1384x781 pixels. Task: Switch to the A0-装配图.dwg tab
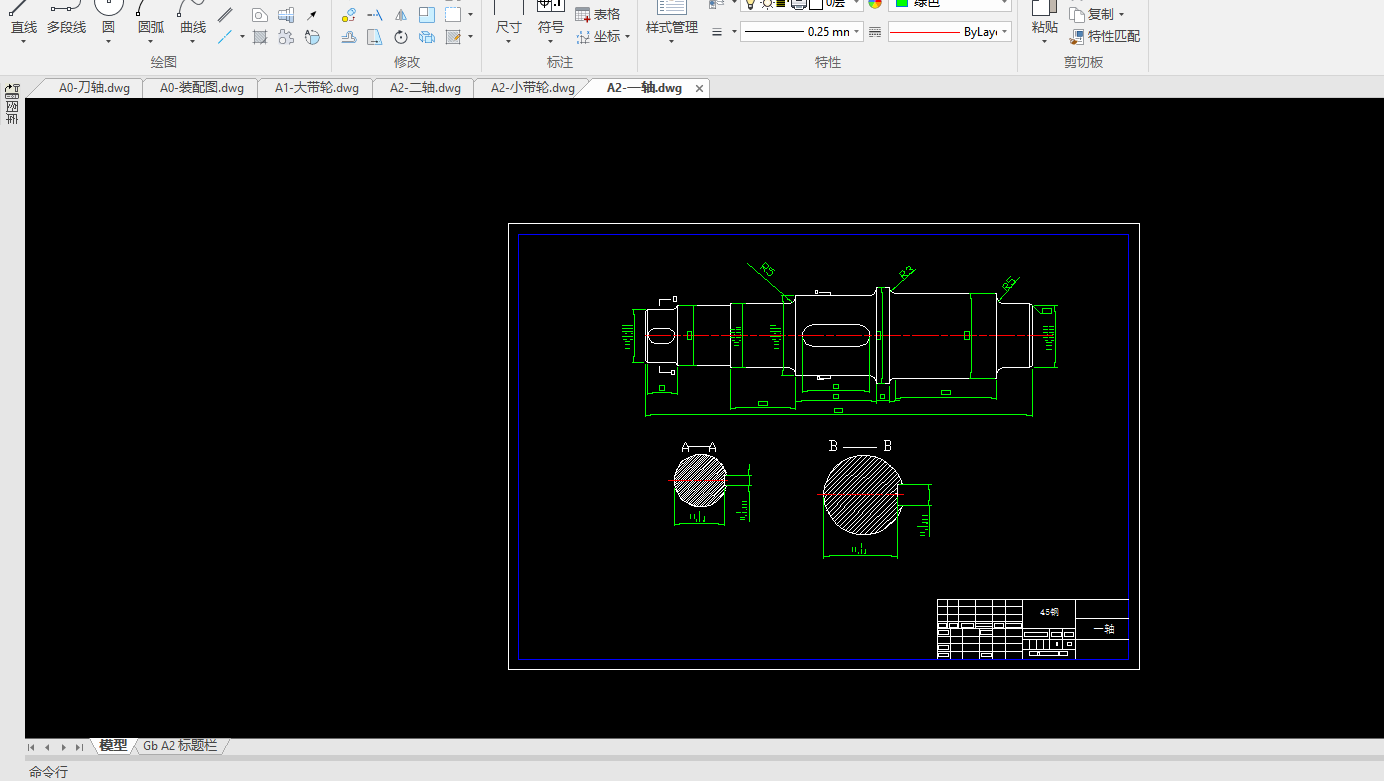click(201, 88)
